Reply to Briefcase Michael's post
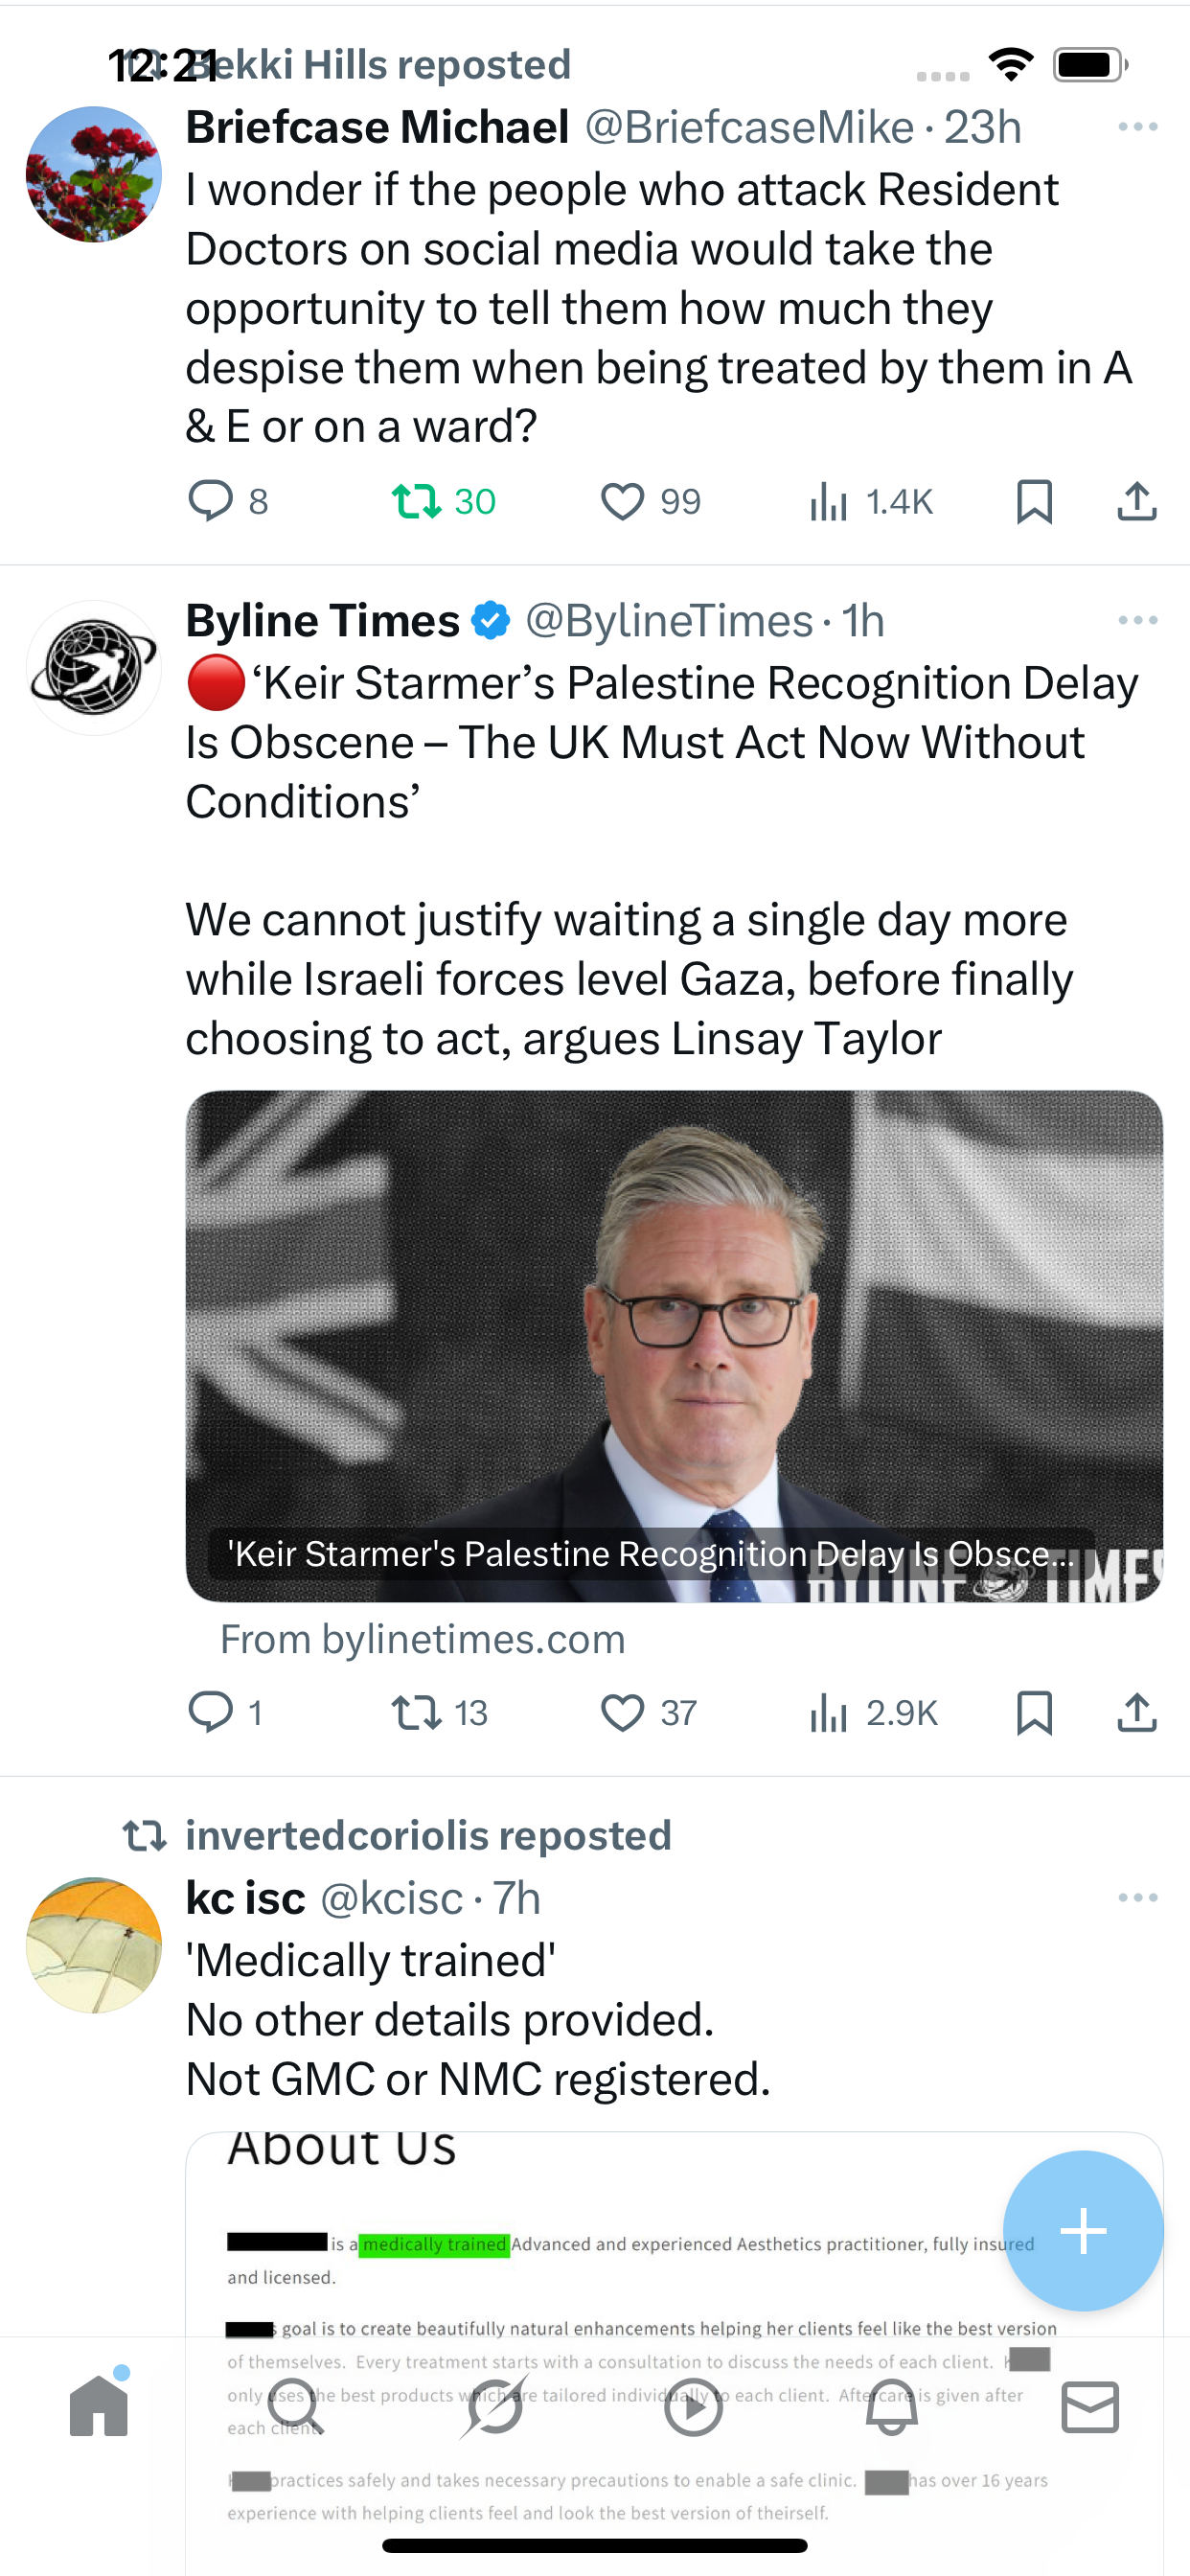Screen dimensions: 1190x2576 click(x=212, y=501)
